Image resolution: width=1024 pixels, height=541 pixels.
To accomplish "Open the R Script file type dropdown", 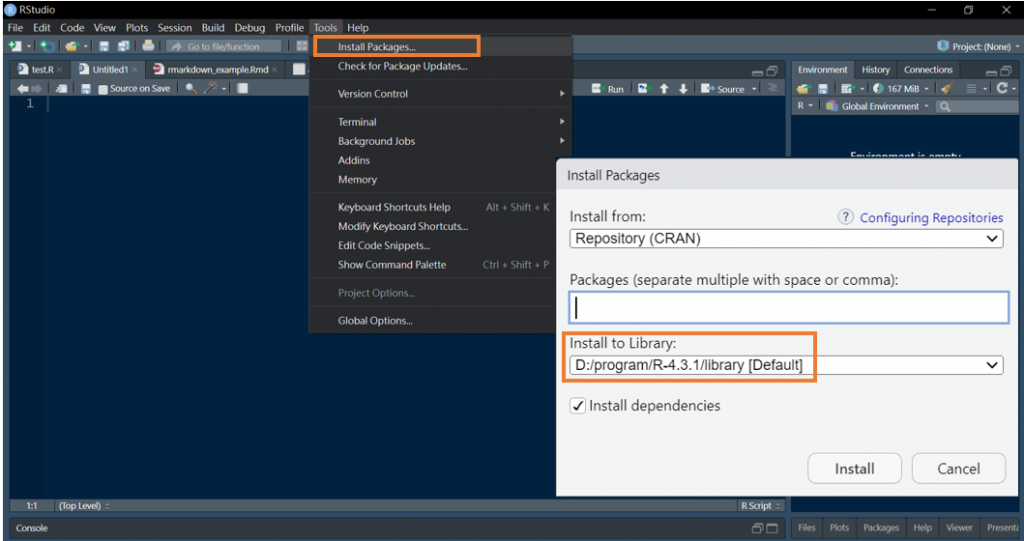I will (760, 506).
